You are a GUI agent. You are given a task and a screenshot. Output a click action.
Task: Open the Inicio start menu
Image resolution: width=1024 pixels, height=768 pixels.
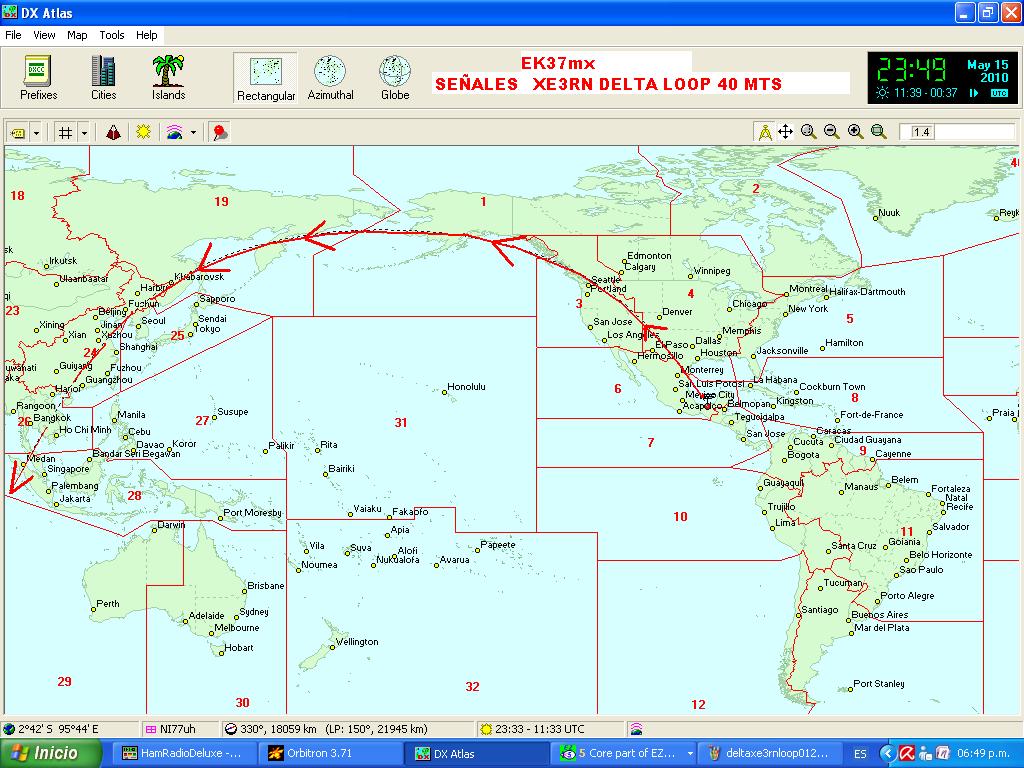[51, 753]
